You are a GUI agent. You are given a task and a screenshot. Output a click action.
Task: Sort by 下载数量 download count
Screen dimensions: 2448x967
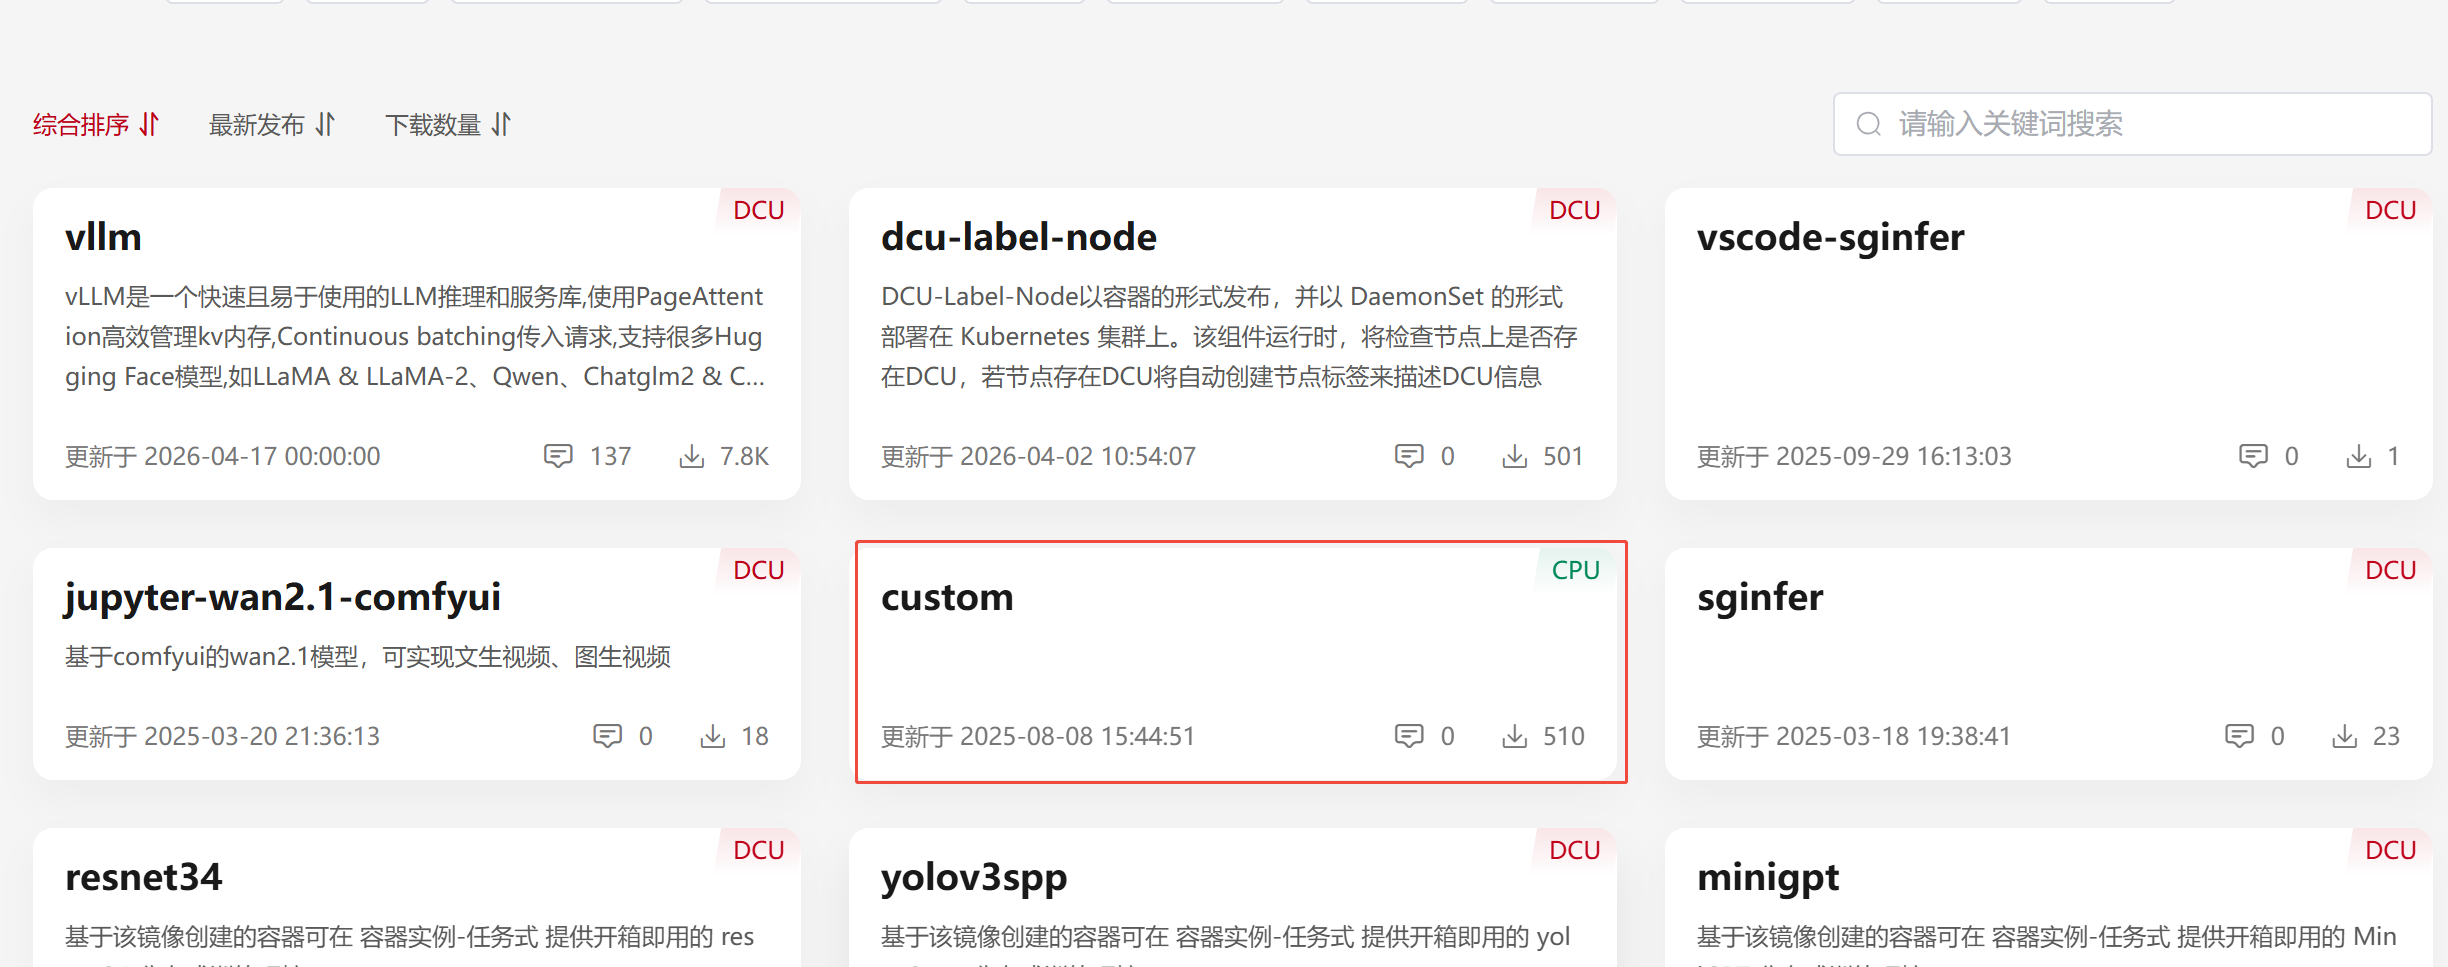point(448,124)
